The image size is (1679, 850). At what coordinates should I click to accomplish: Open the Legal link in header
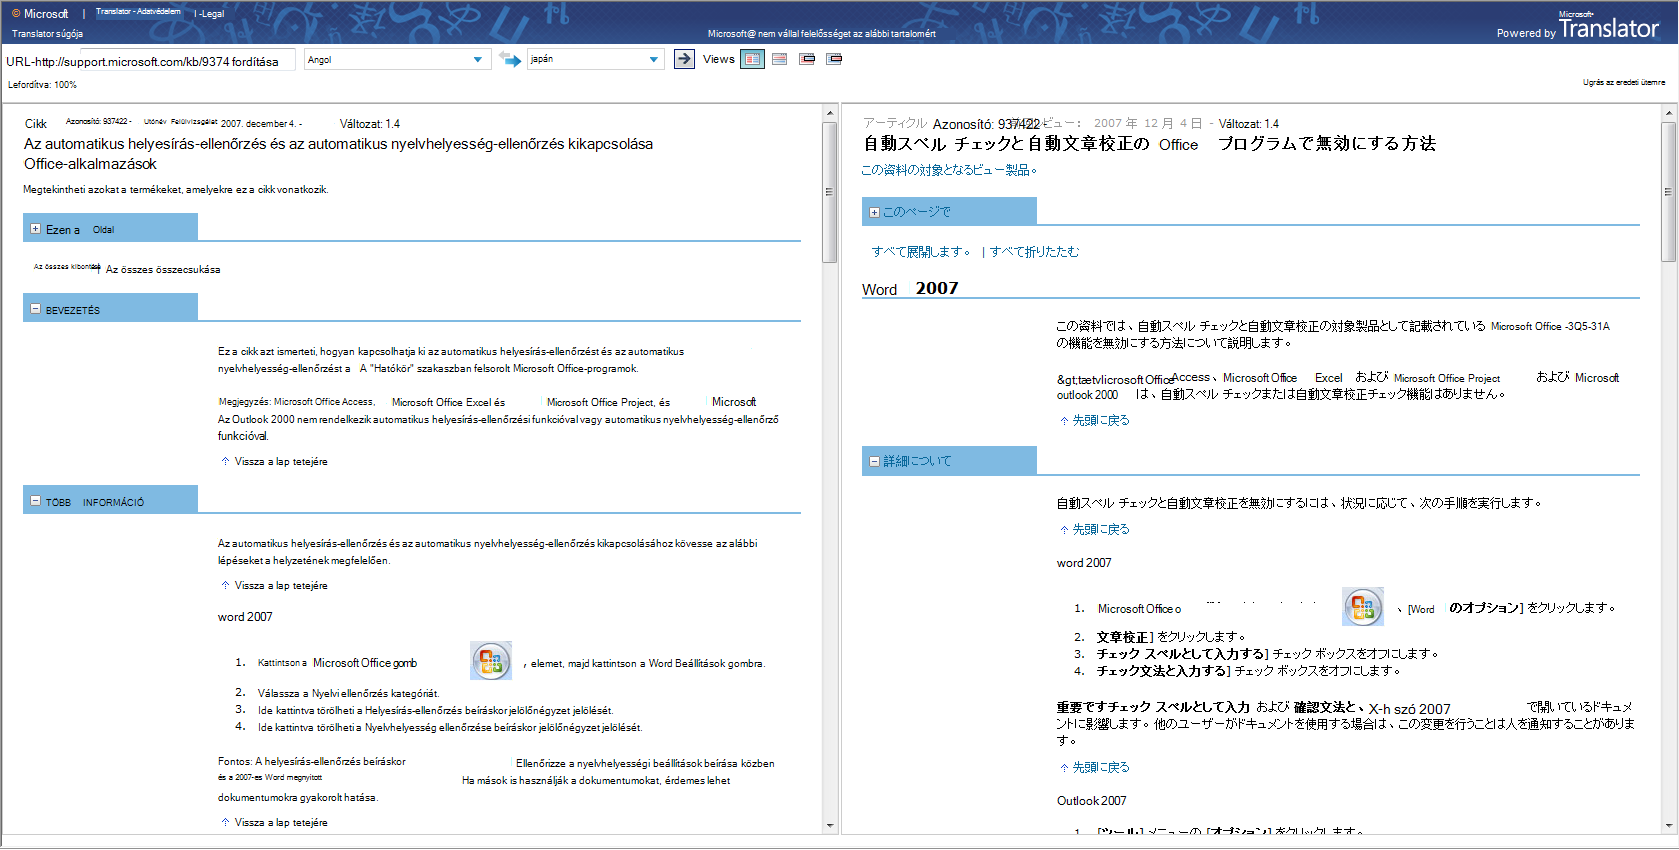(x=211, y=14)
